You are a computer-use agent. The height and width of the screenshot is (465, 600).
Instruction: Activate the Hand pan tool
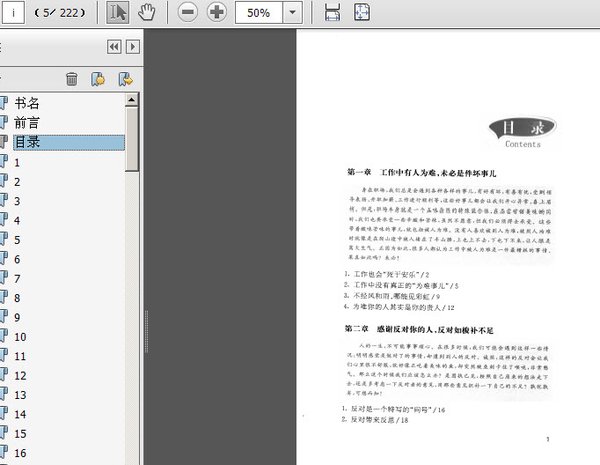(x=147, y=14)
